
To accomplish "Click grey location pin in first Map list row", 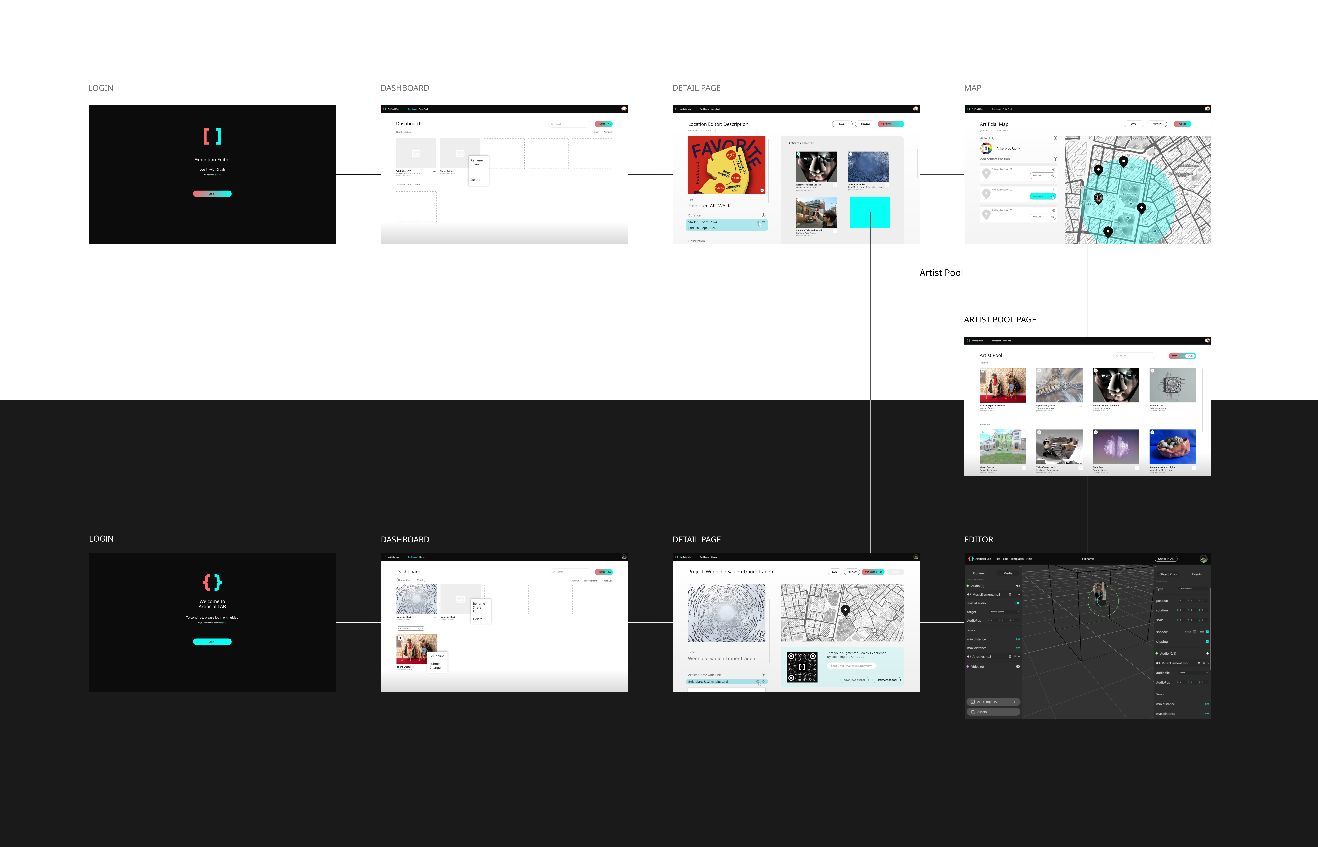I will click(986, 174).
